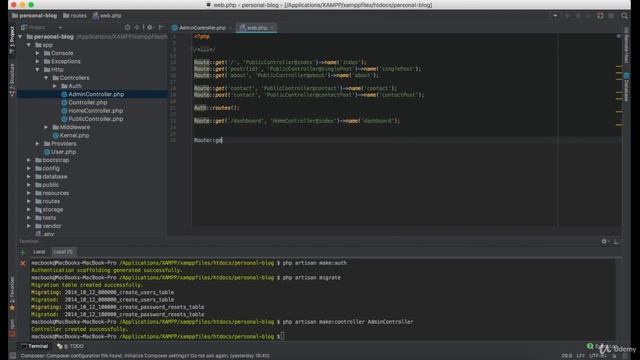Click routes in the breadcrumb bar
640x360 pixels.
coord(75,16)
